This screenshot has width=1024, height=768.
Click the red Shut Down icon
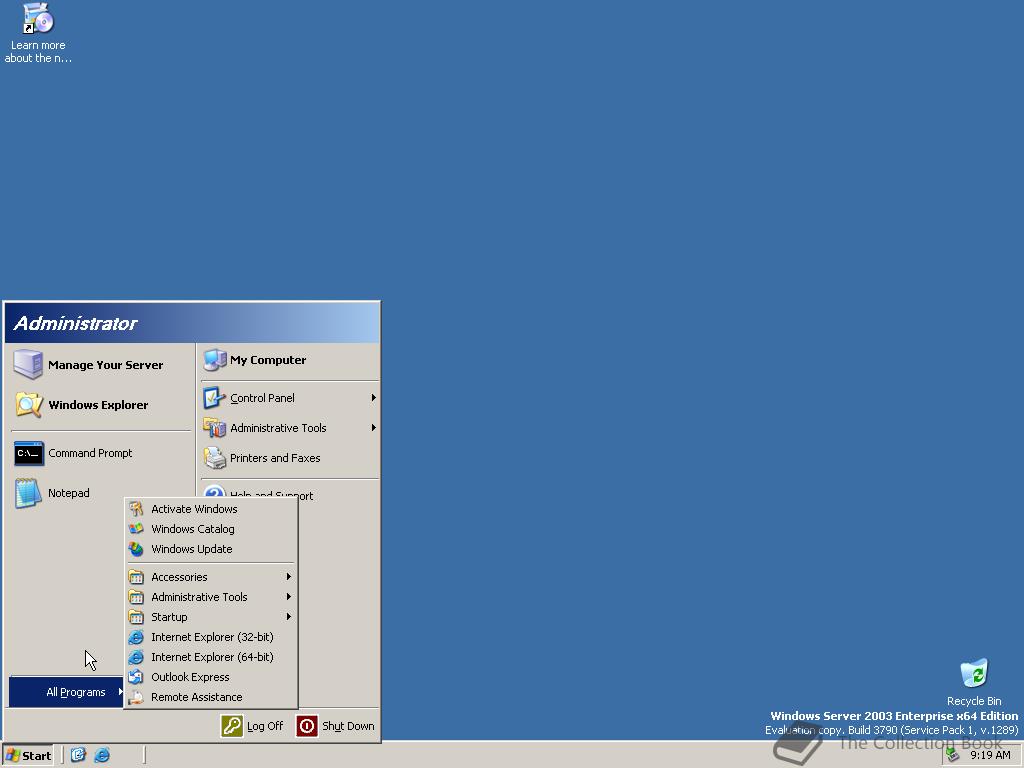(307, 726)
